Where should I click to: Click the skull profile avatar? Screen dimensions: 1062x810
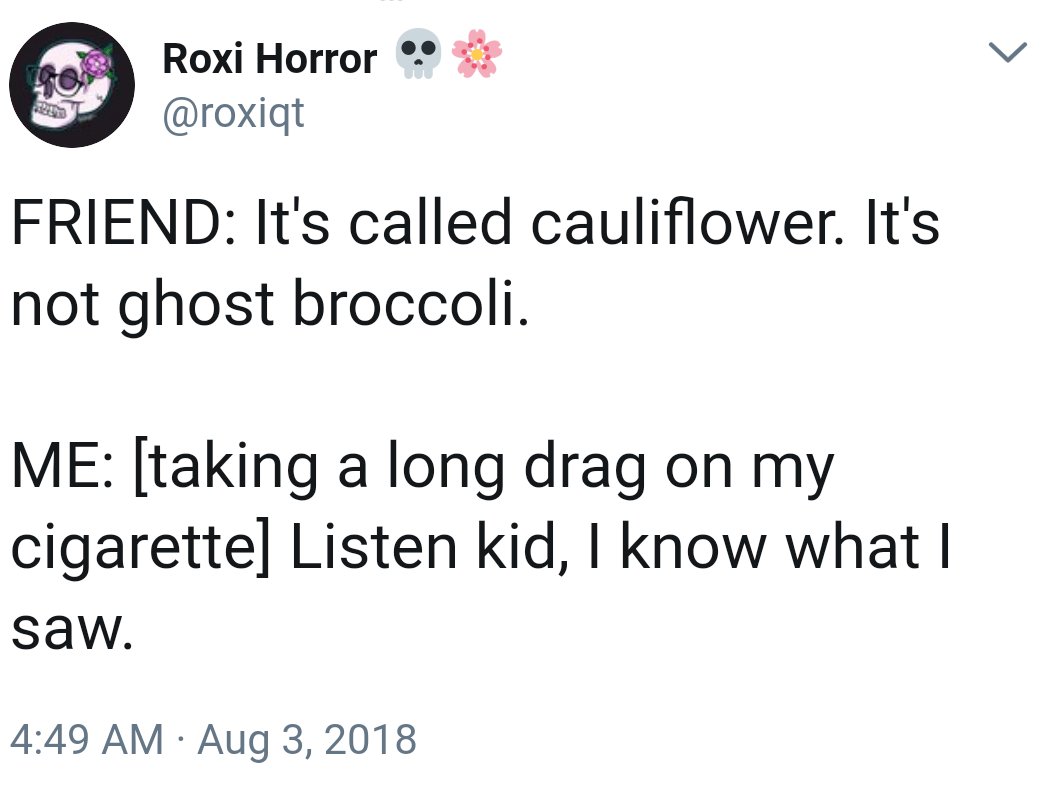point(71,85)
